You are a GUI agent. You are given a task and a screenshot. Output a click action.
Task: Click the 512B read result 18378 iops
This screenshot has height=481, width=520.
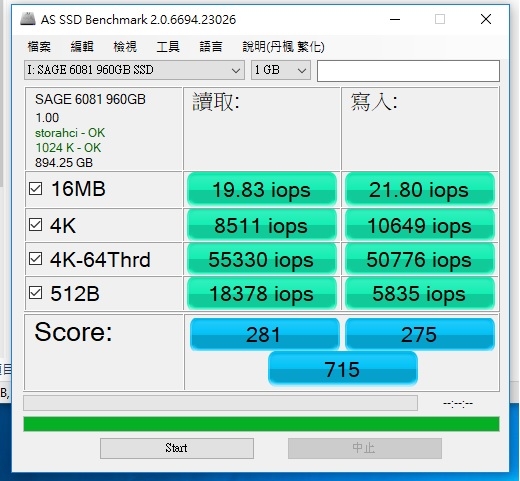[x=262, y=293]
